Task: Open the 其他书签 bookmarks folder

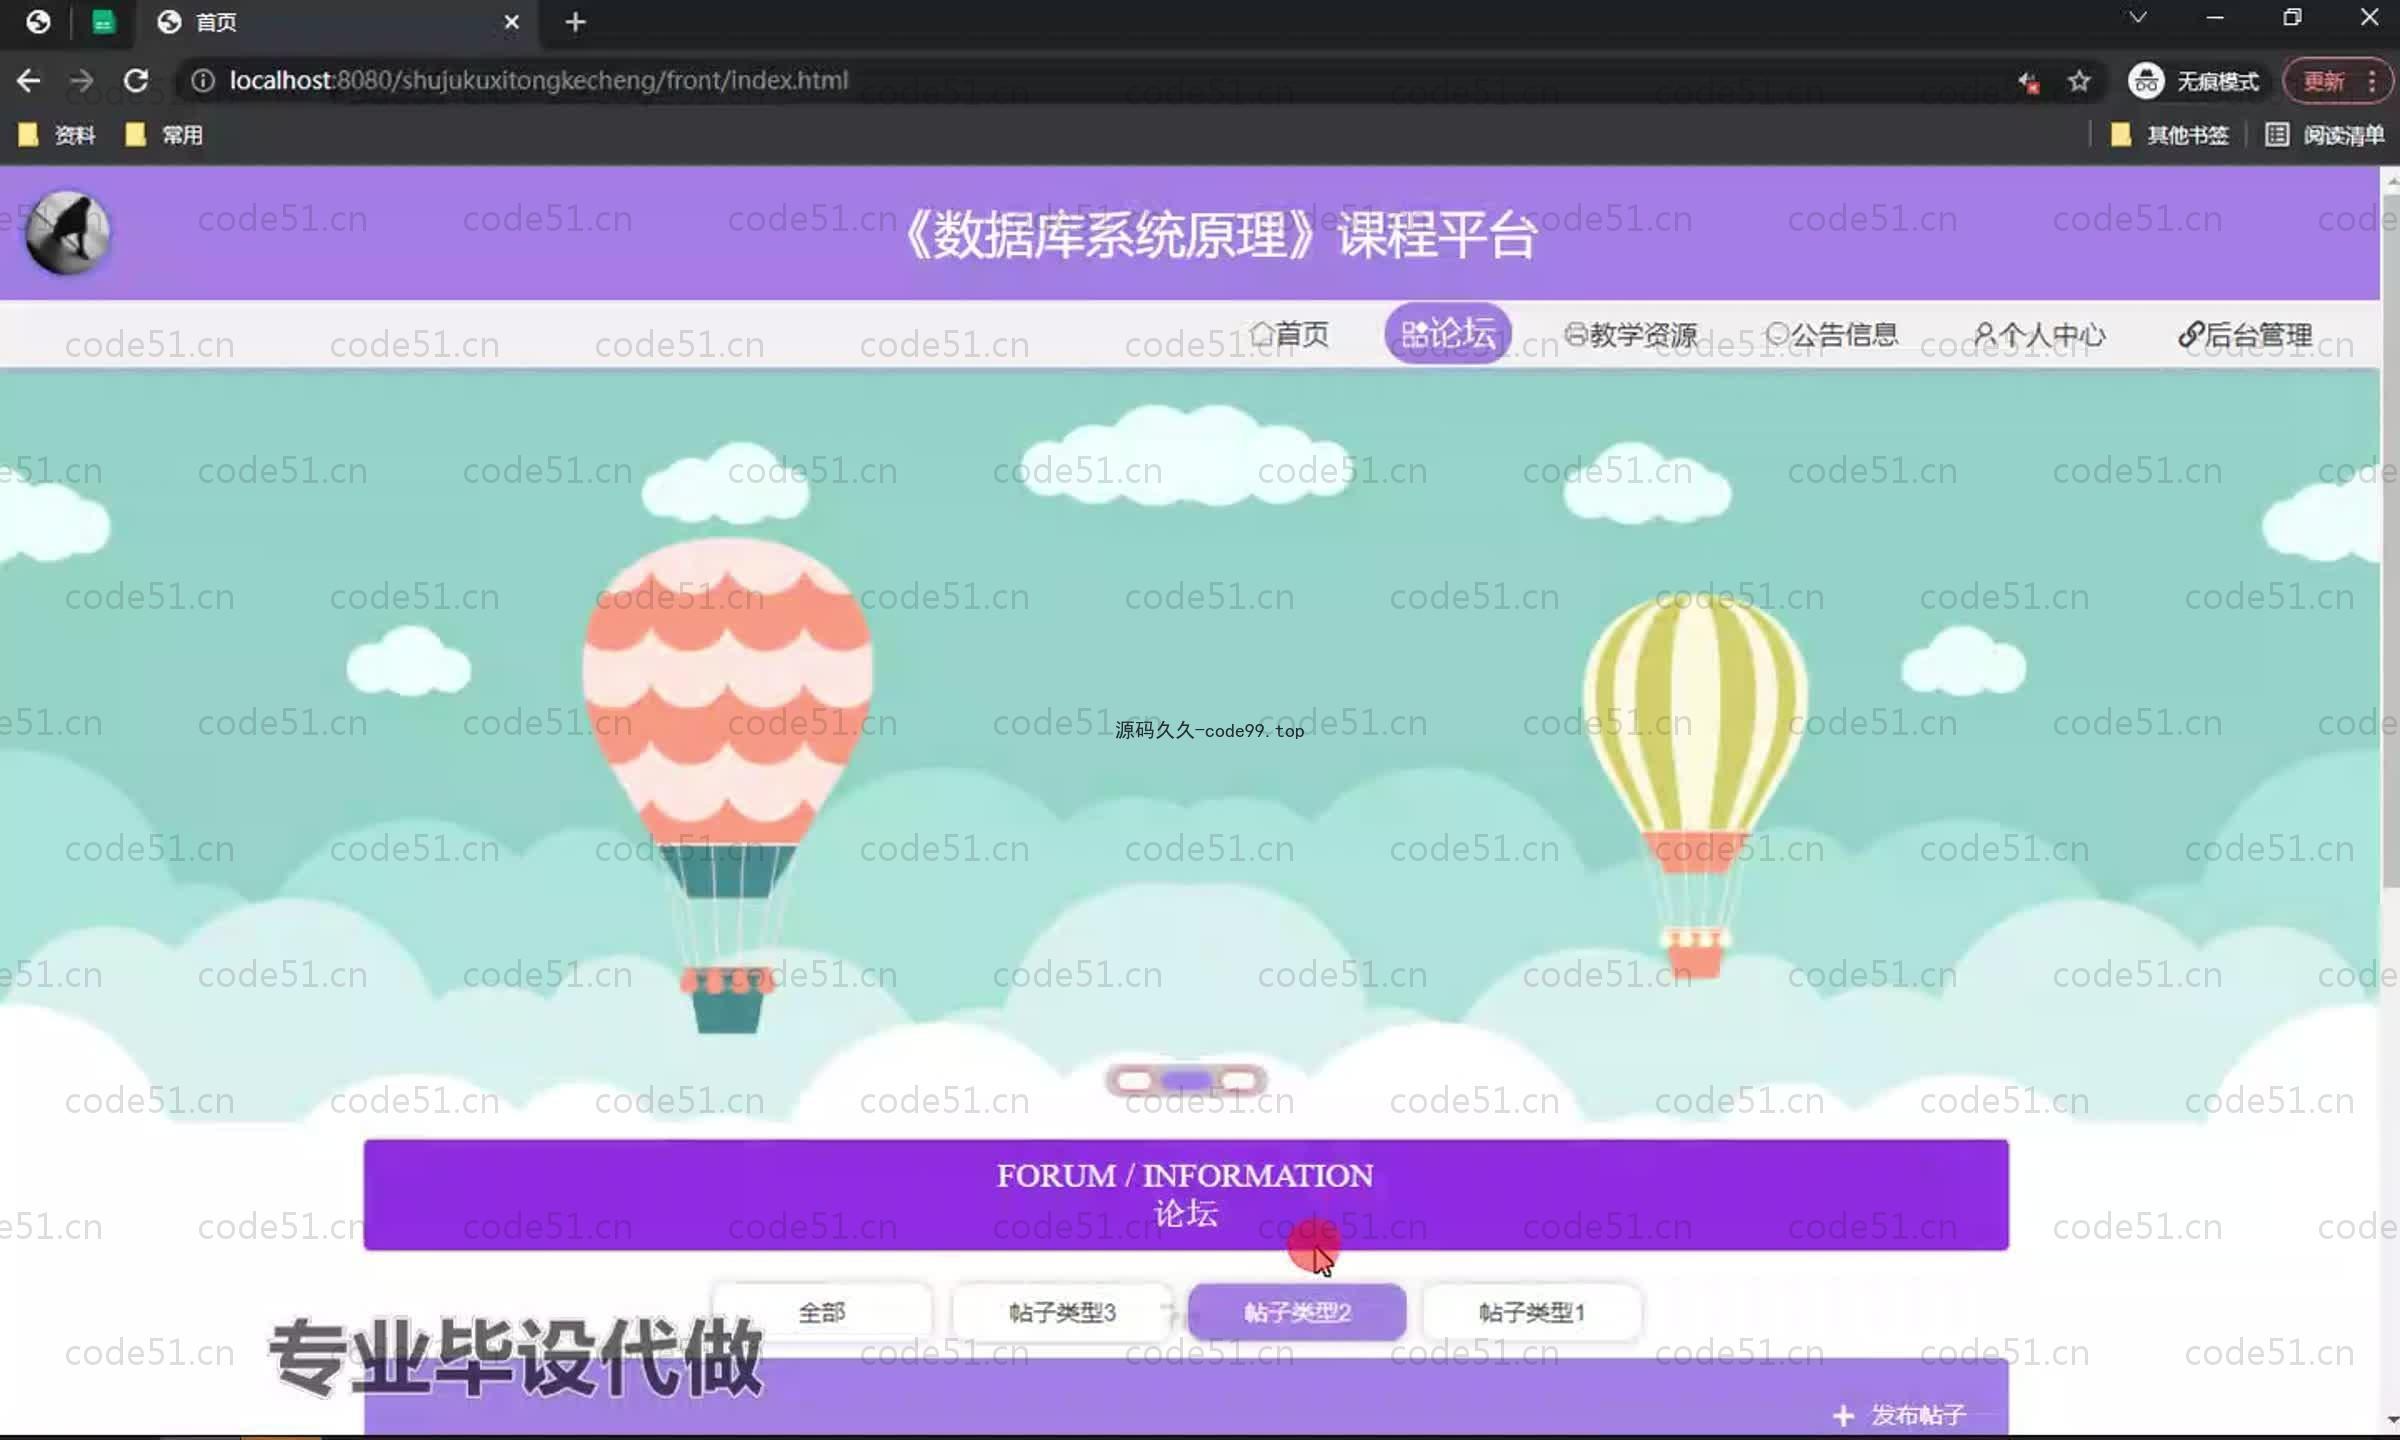Action: tap(2169, 135)
